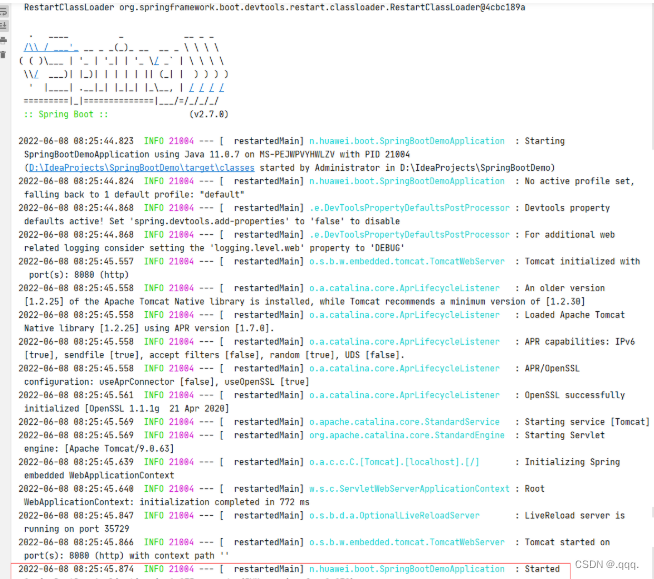The image size is (654, 579).
Task: Click 'No active profile set,' message
Action: (579, 181)
